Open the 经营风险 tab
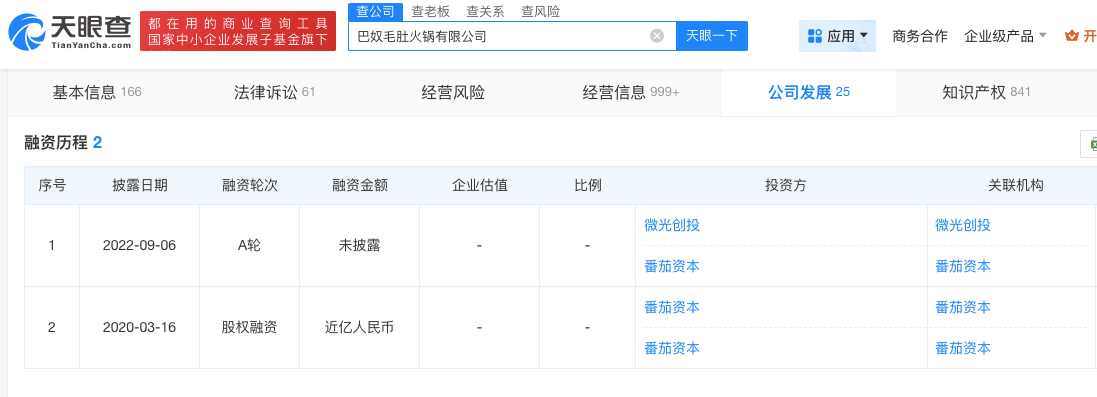Image resolution: width=1097 pixels, height=397 pixels. click(453, 92)
